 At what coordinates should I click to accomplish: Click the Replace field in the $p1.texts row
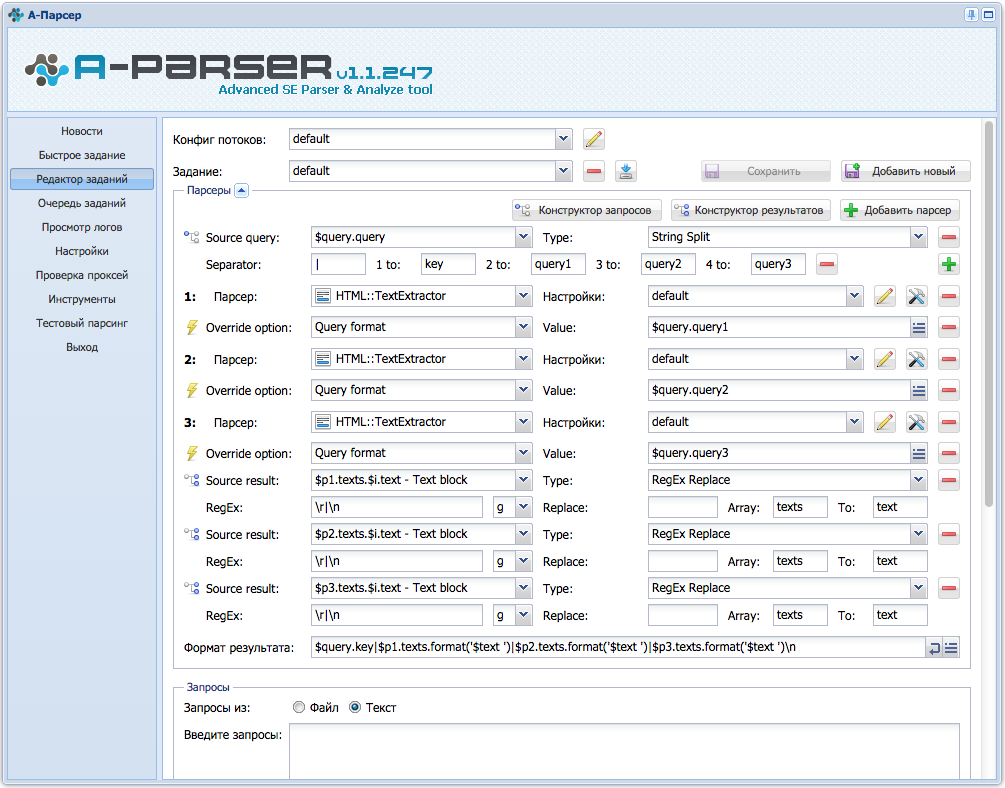point(683,507)
